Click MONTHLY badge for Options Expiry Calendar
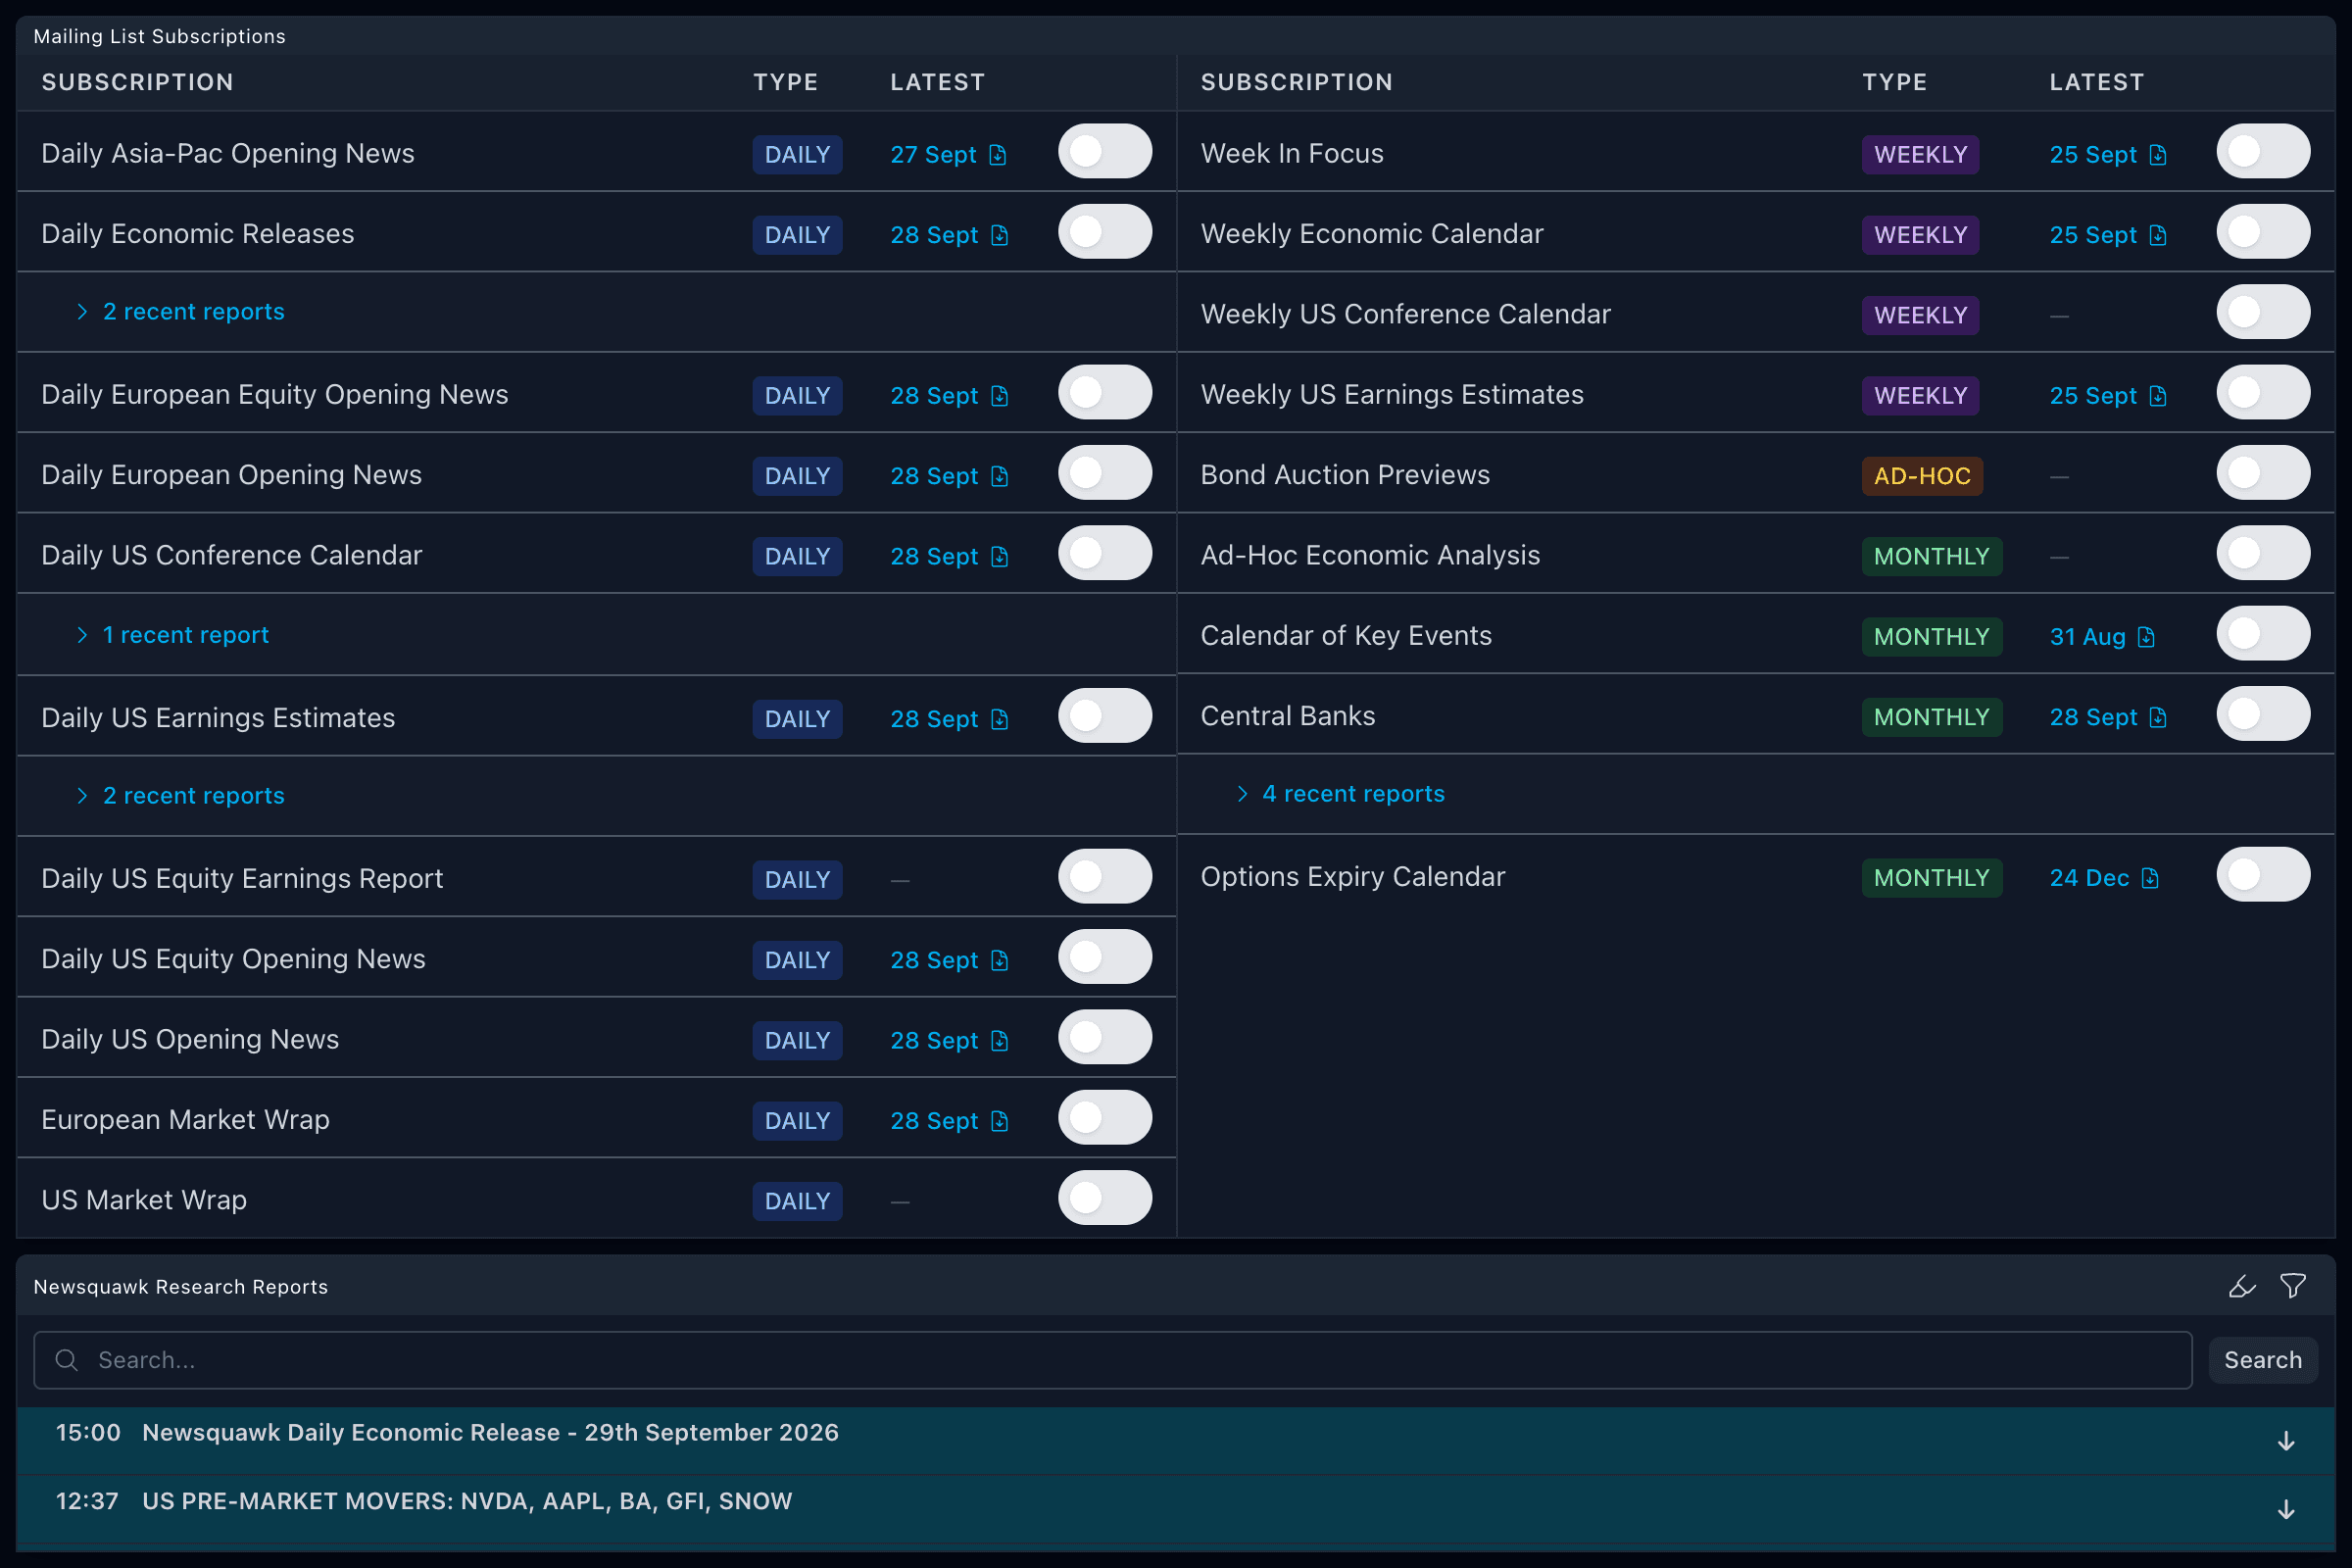The width and height of the screenshot is (2352, 1568). click(x=1932, y=878)
